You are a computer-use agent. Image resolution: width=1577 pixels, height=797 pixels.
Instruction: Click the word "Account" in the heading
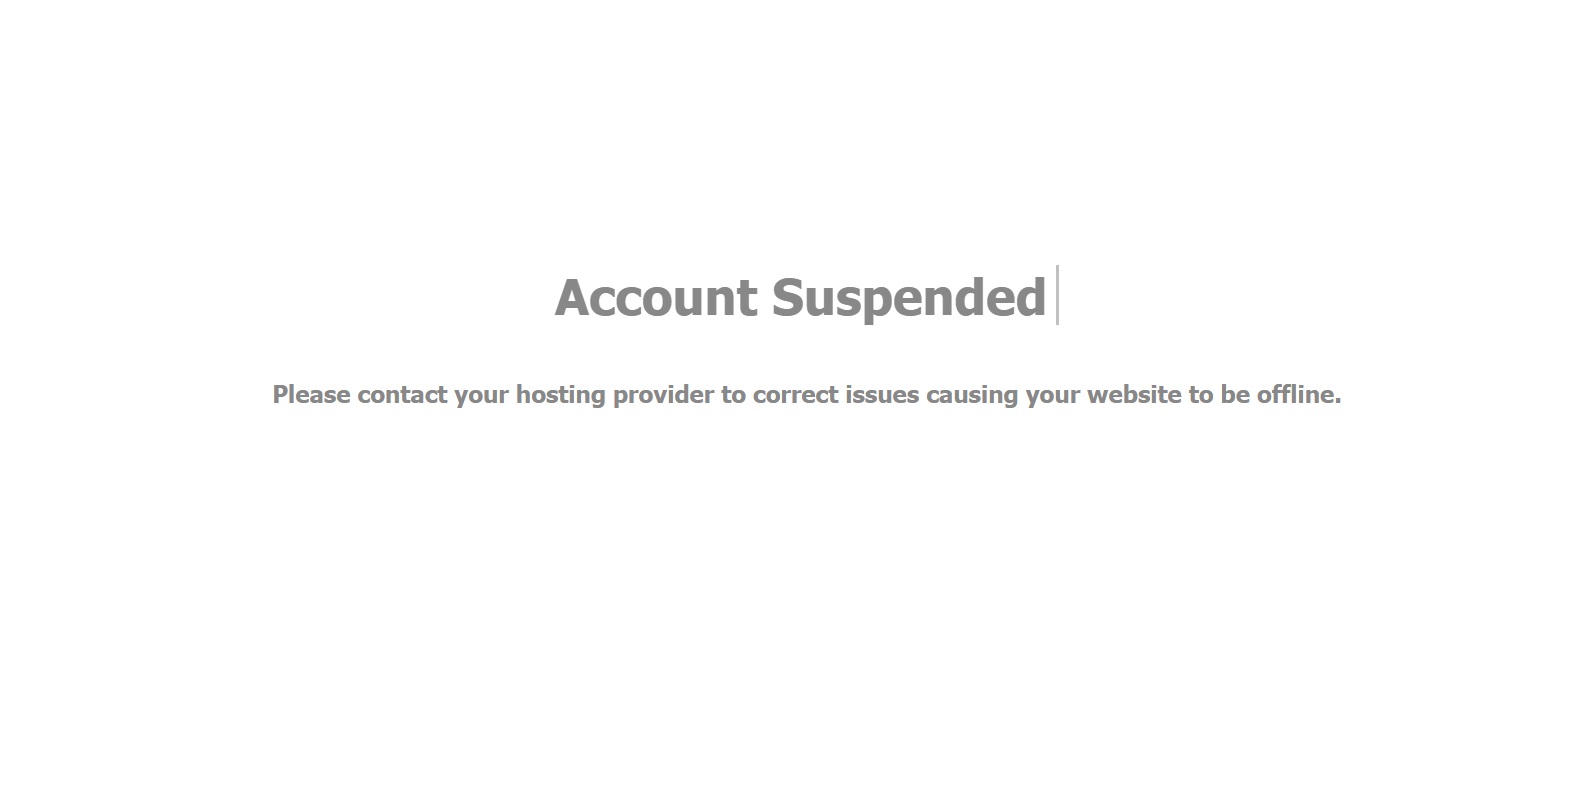tap(656, 297)
